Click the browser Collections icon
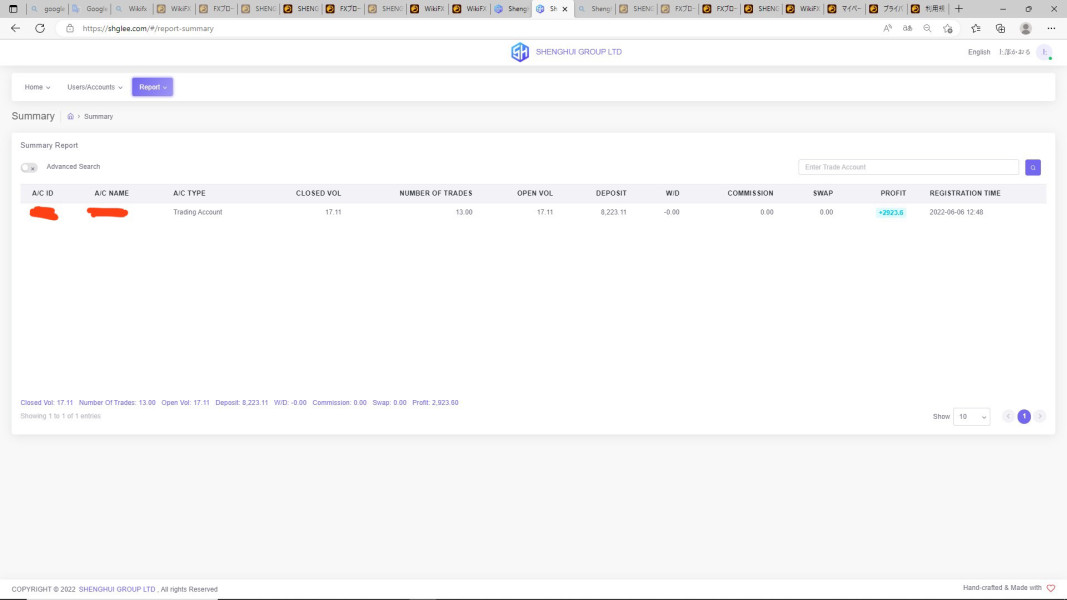This screenshot has width=1067, height=600. tap(1000, 28)
